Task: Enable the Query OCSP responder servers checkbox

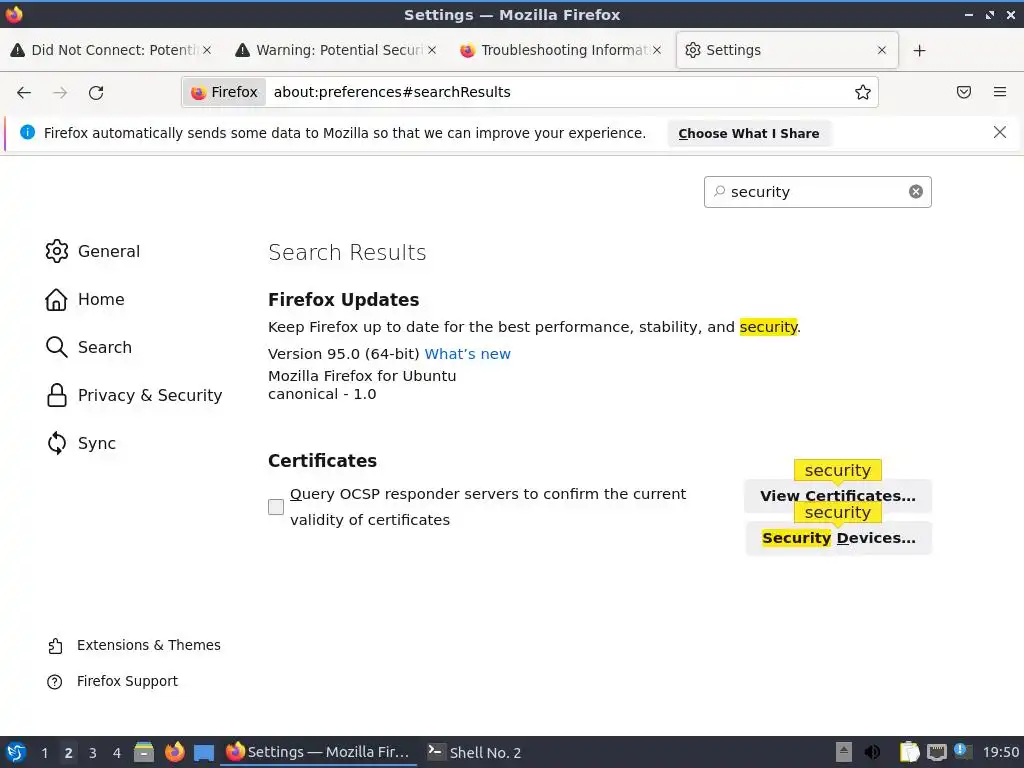Action: click(276, 507)
